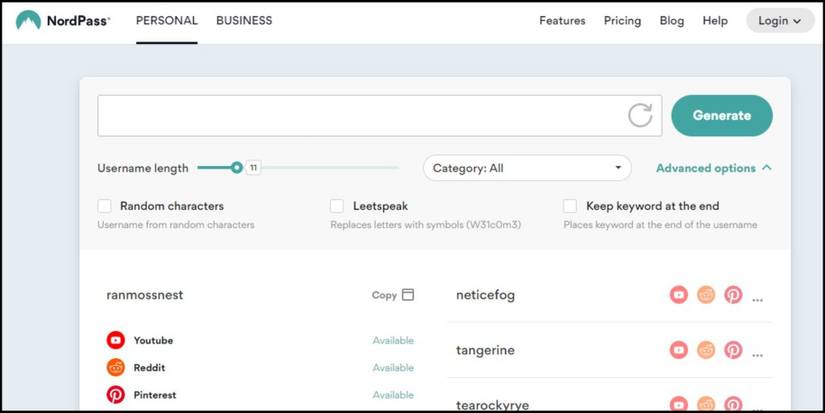Click the generated username text field
The width and height of the screenshot is (825, 413).
[360, 116]
